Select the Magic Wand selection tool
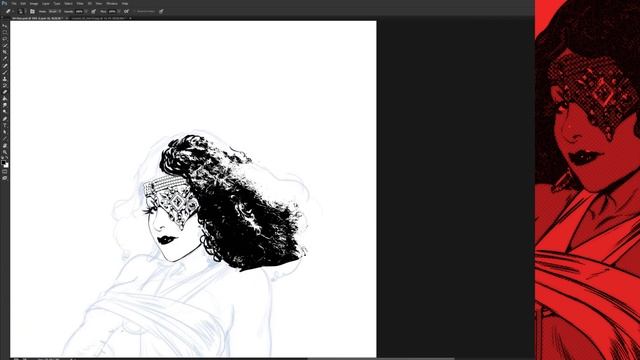 (5, 45)
